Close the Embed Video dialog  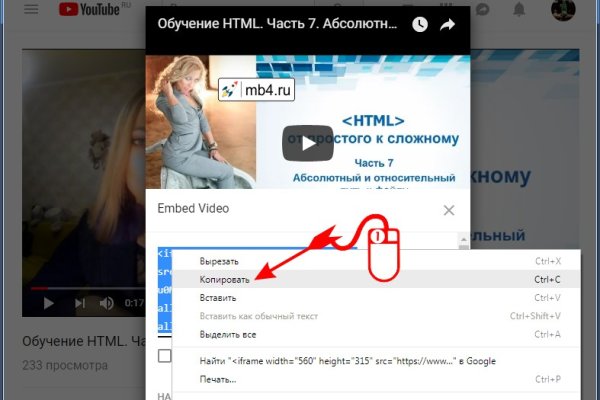pyautogui.click(x=449, y=210)
